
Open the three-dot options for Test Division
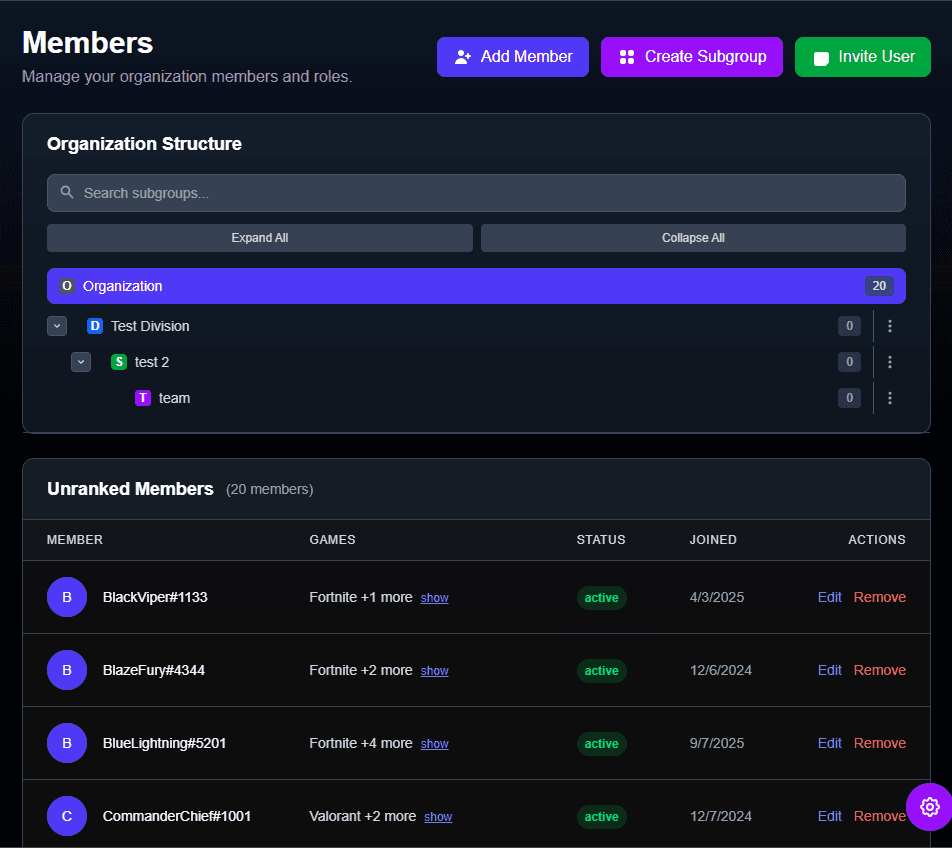point(890,325)
